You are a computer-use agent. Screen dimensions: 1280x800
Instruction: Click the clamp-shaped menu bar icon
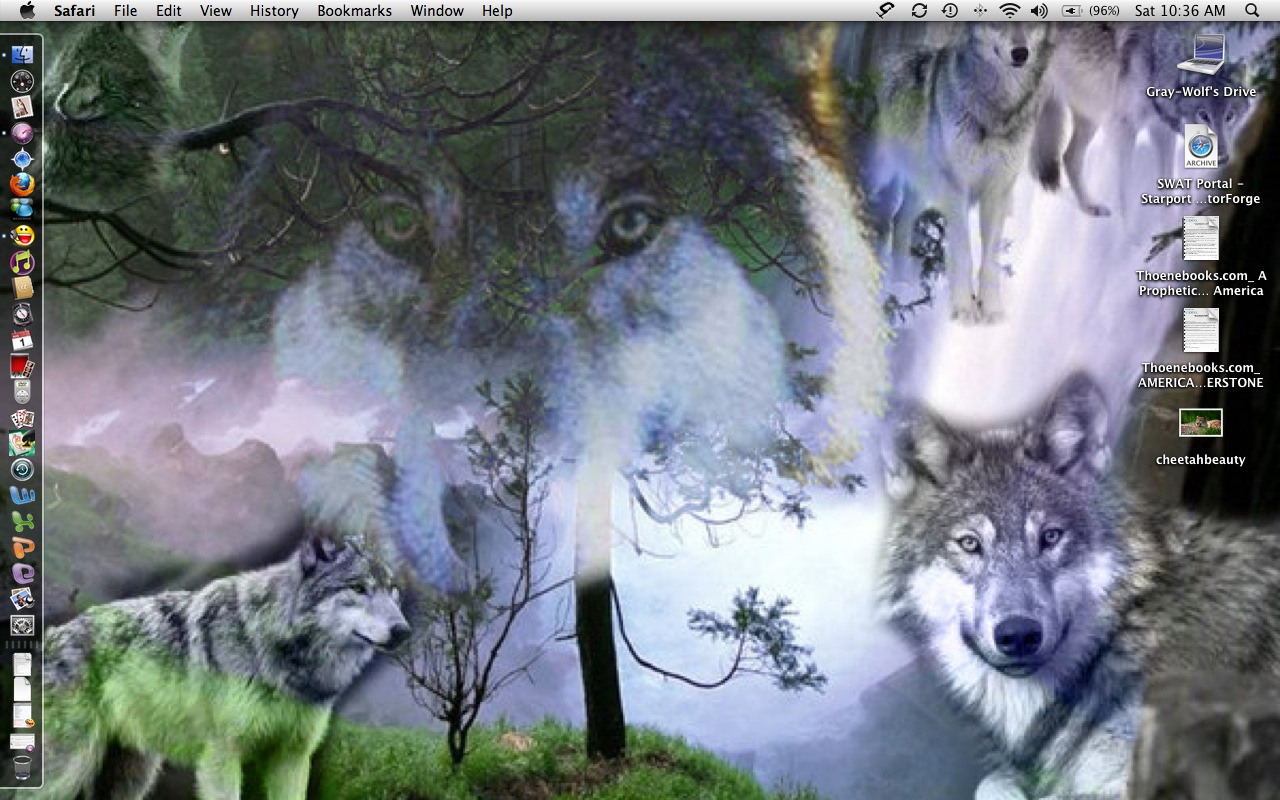[886, 10]
